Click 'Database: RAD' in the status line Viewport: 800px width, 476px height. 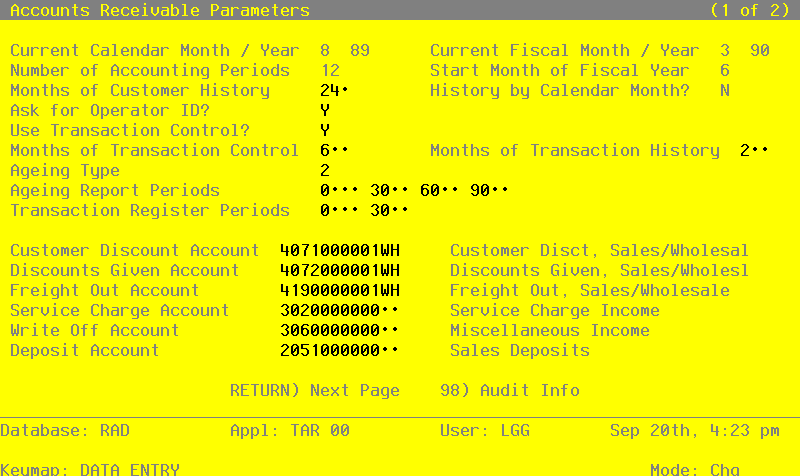pos(65,430)
